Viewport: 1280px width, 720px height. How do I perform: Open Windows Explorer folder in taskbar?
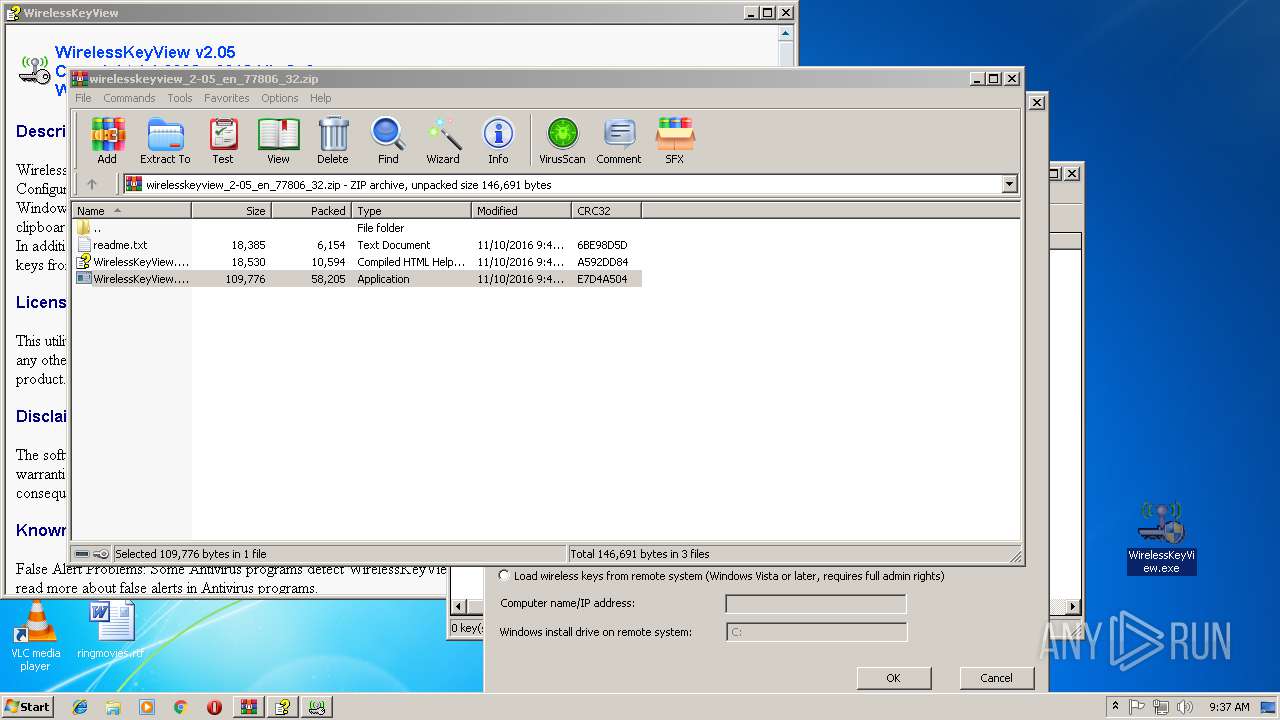(x=113, y=707)
